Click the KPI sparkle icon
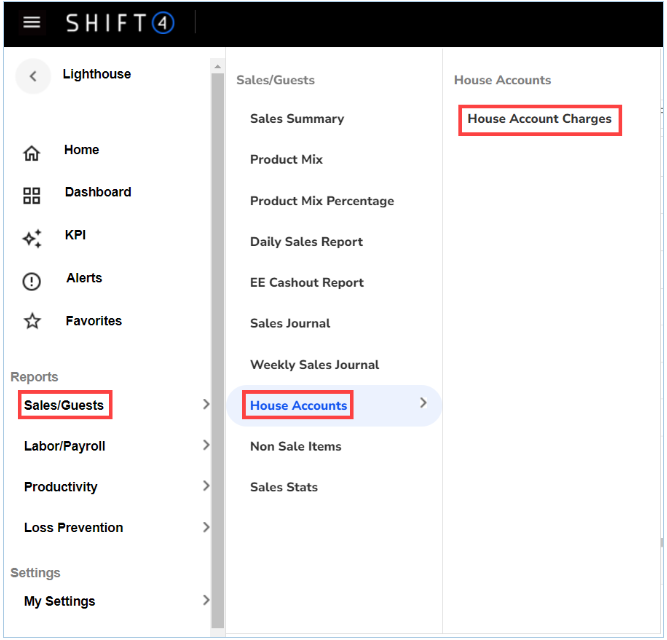 tap(32, 238)
